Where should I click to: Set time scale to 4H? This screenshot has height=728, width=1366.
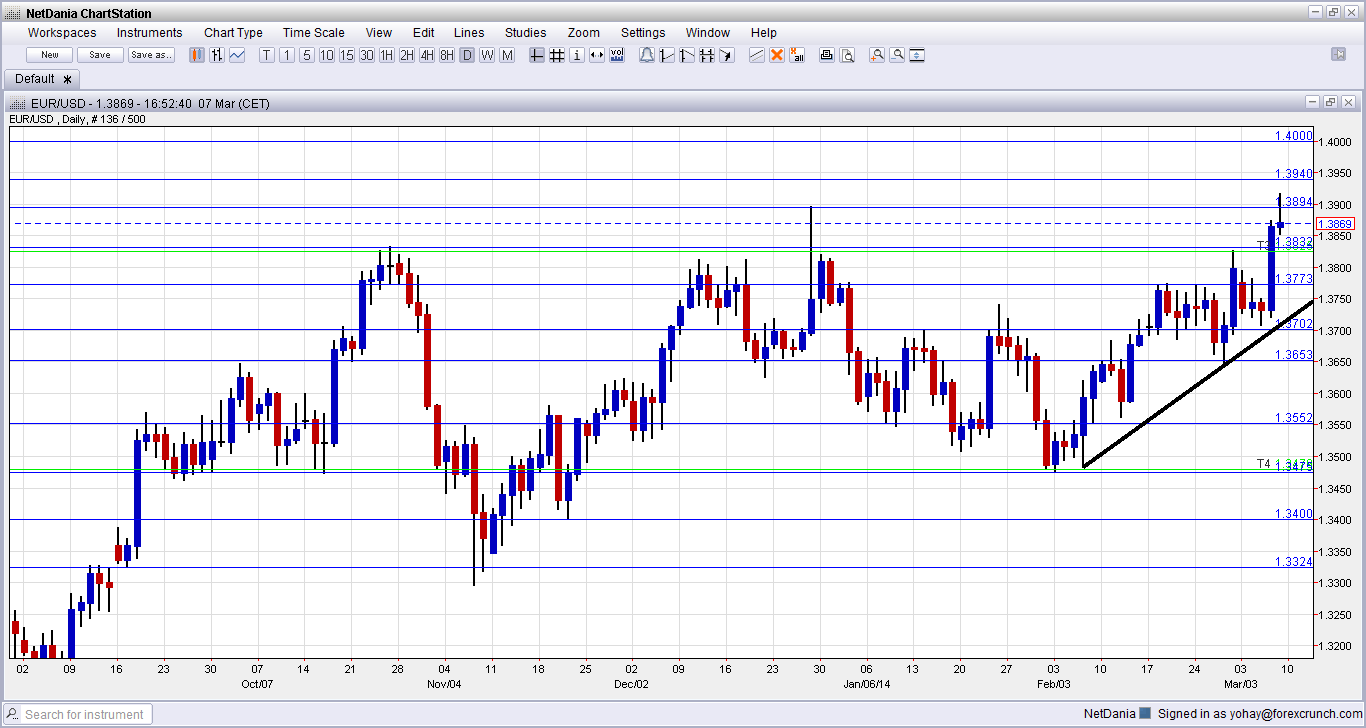point(427,55)
